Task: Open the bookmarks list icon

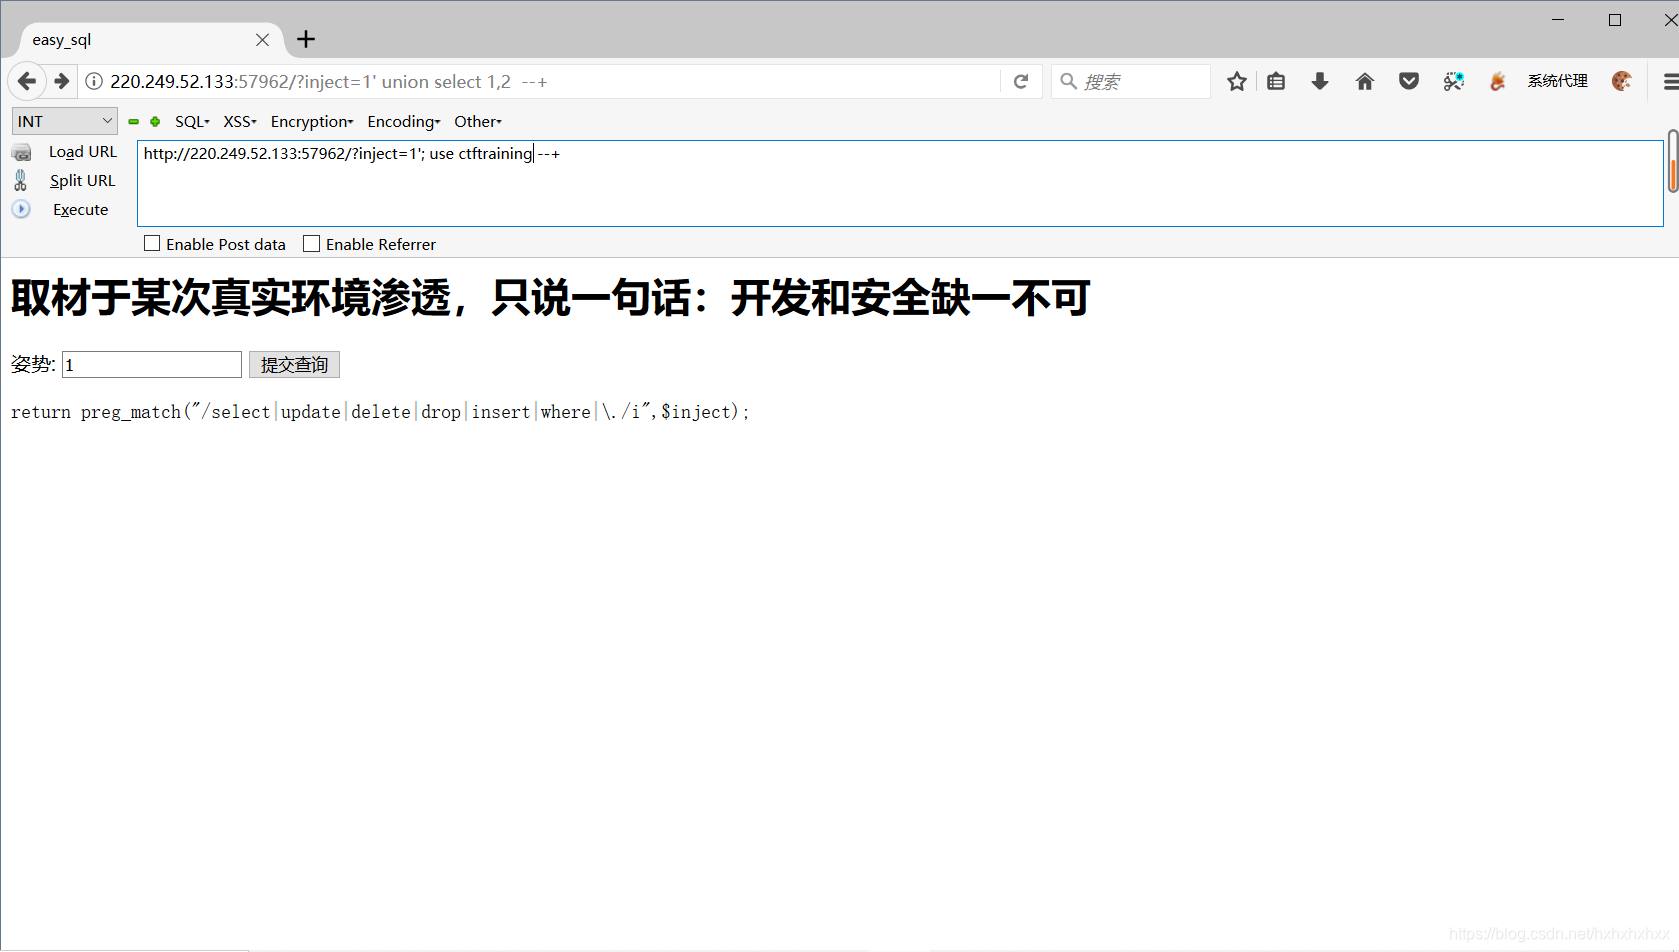Action: pyautogui.click(x=1276, y=81)
